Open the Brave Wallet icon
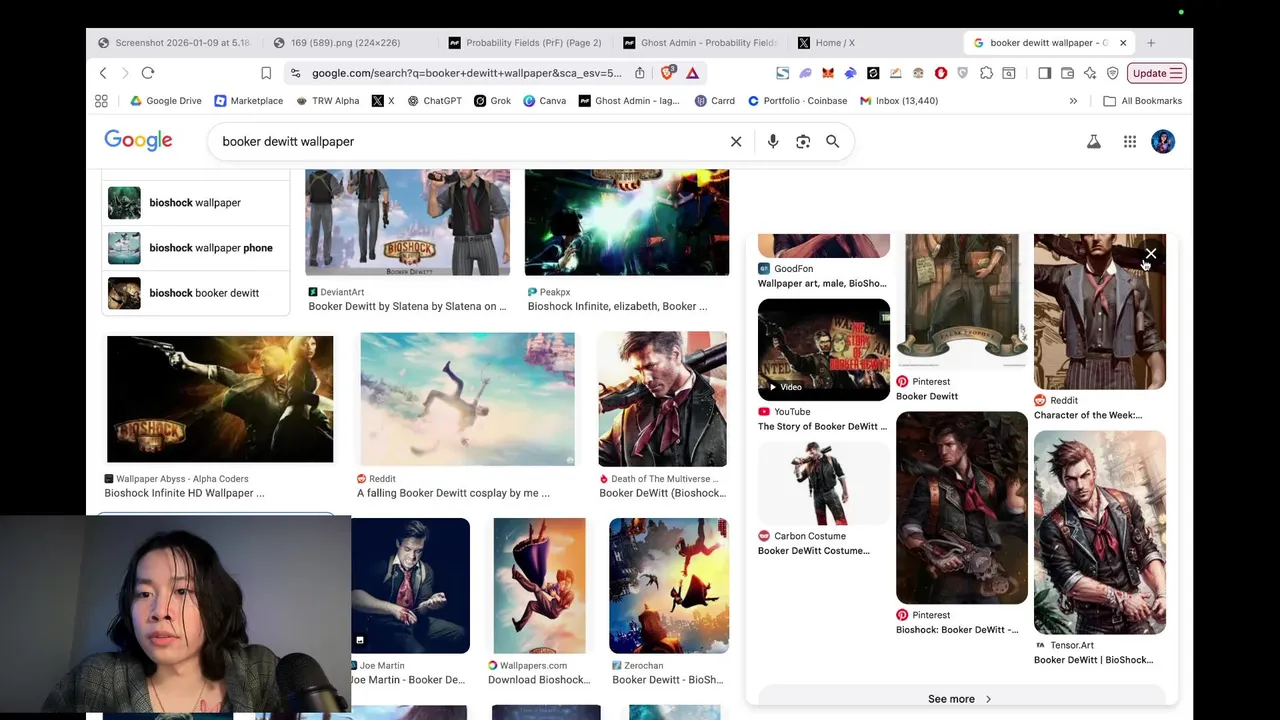1280x720 pixels. pyautogui.click(x=1067, y=73)
